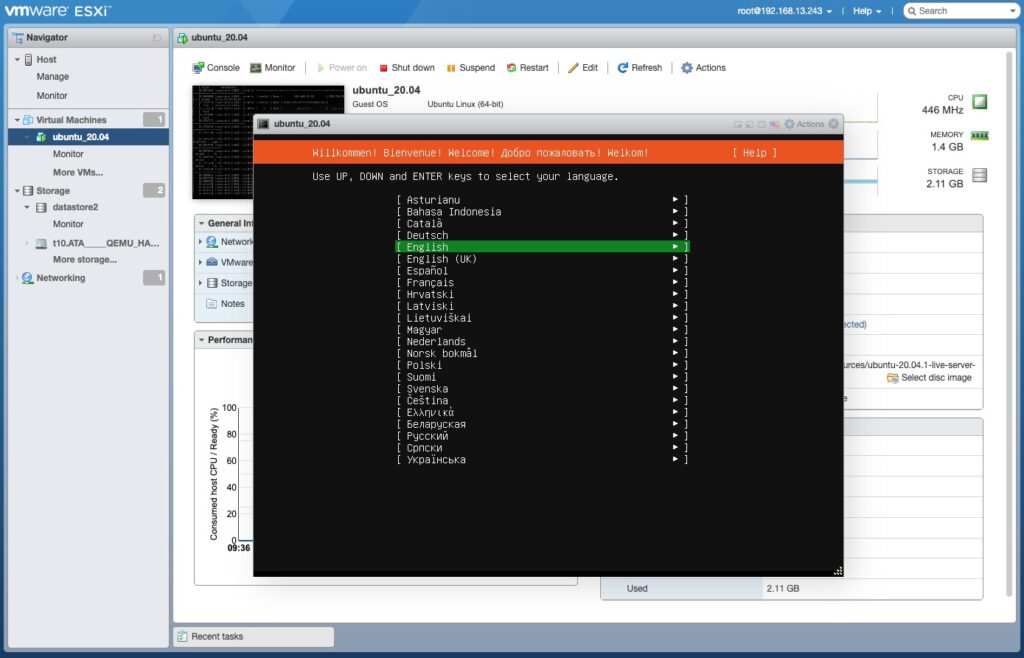The image size is (1024, 658).
Task: Click the Edit pencil toolbar button
Action: pyautogui.click(x=583, y=68)
